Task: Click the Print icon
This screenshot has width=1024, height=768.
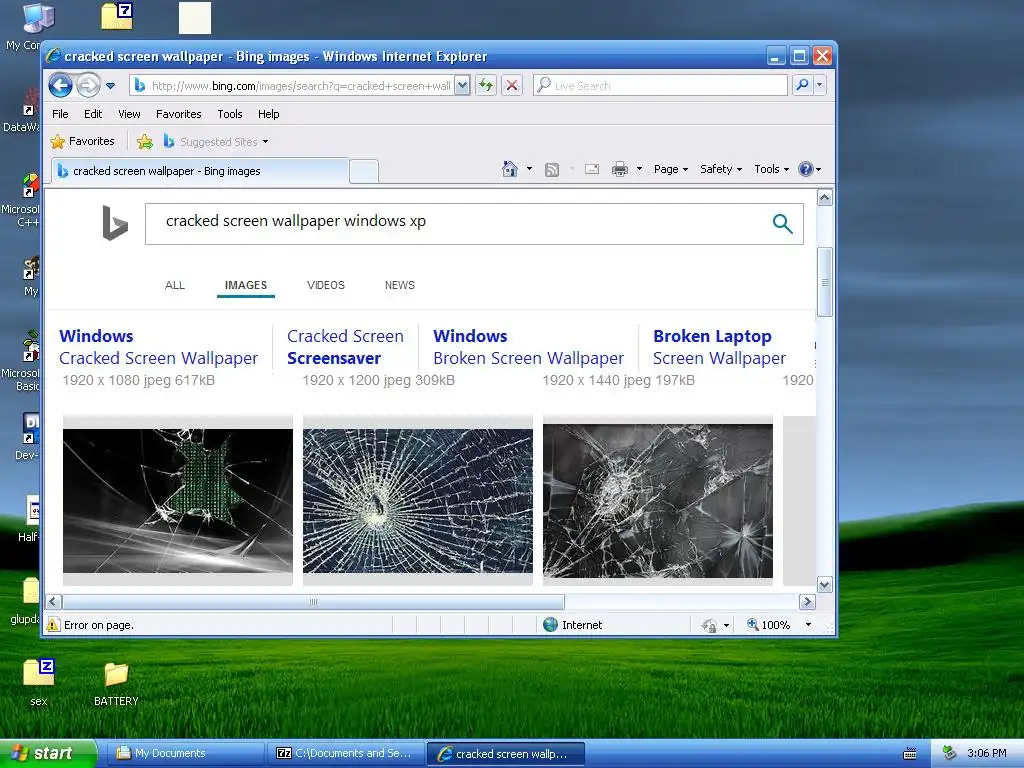Action: (x=620, y=169)
